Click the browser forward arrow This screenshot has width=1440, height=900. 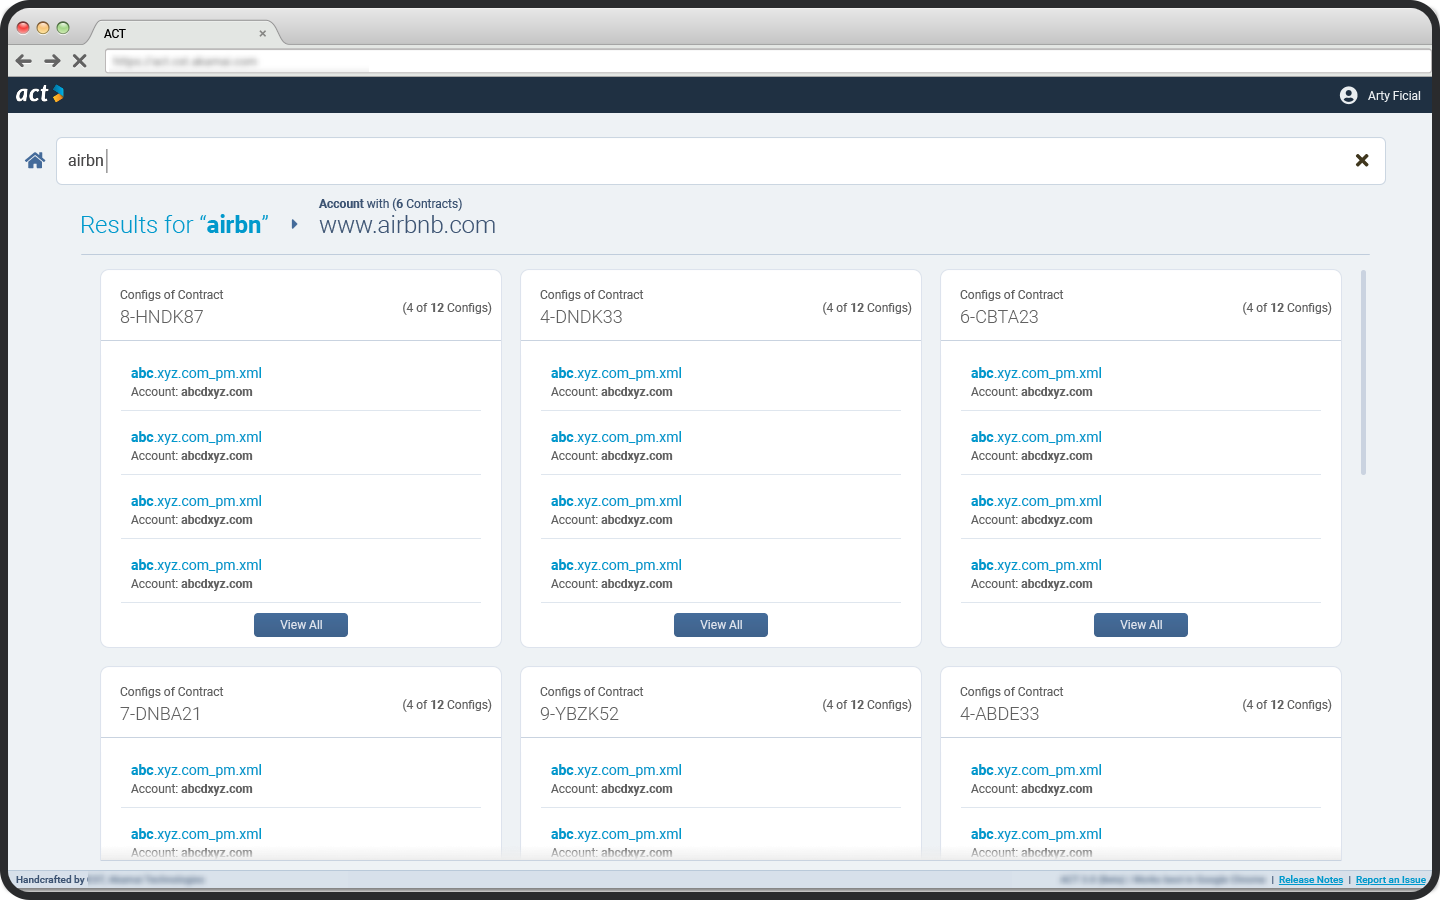click(x=52, y=61)
